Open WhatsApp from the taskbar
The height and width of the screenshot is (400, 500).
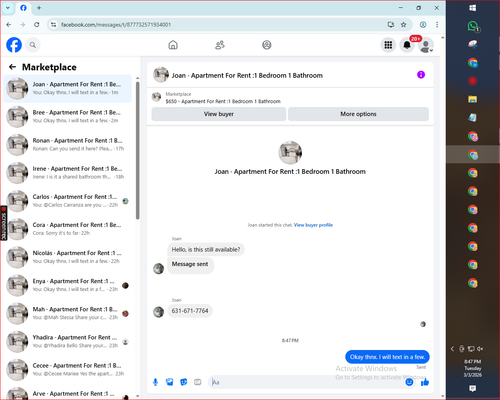tap(473, 26)
